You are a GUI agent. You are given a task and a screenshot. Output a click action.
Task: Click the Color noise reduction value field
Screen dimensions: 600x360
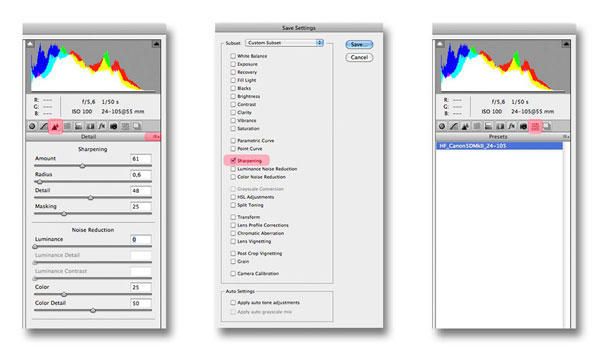pyautogui.click(x=140, y=287)
